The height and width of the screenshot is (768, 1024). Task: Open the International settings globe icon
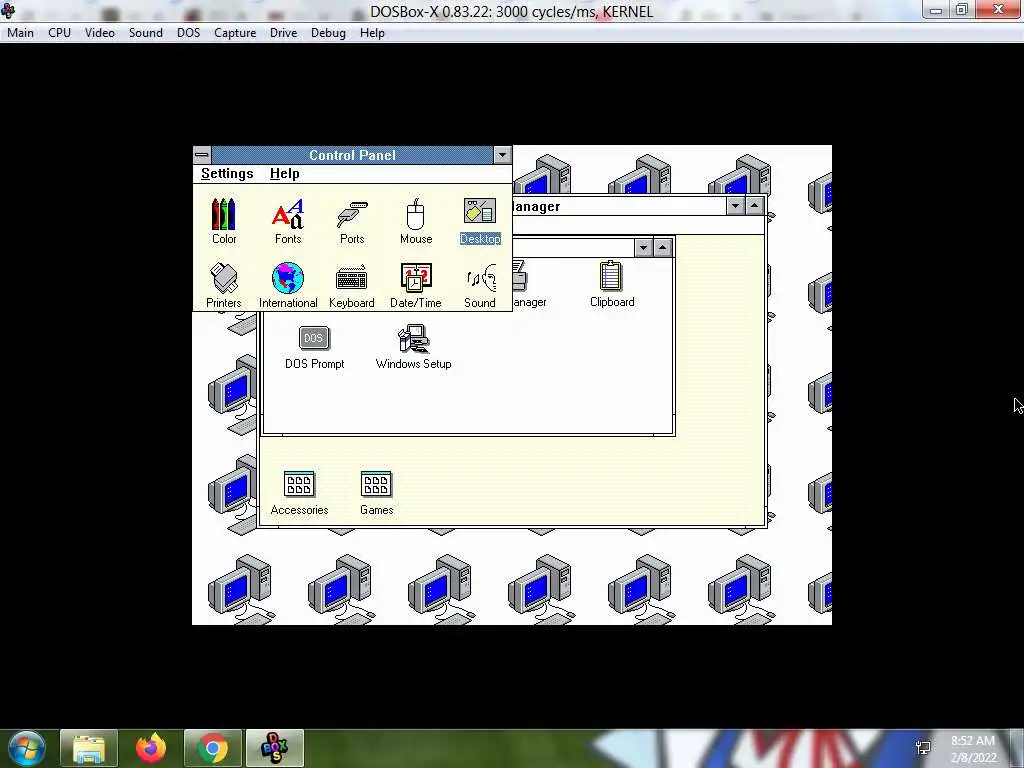tap(288, 285)
